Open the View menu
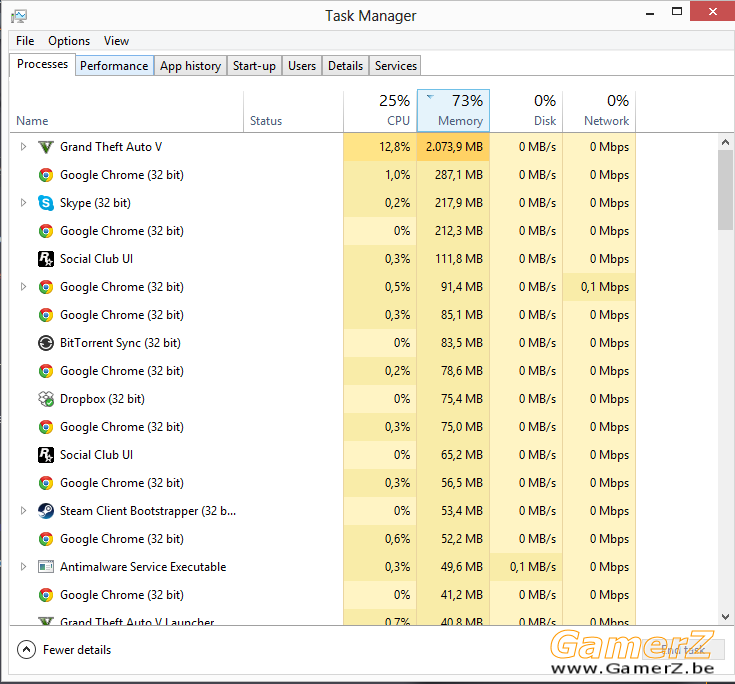The width and height of the screenshot is (735, 684). tap(116, 41)
